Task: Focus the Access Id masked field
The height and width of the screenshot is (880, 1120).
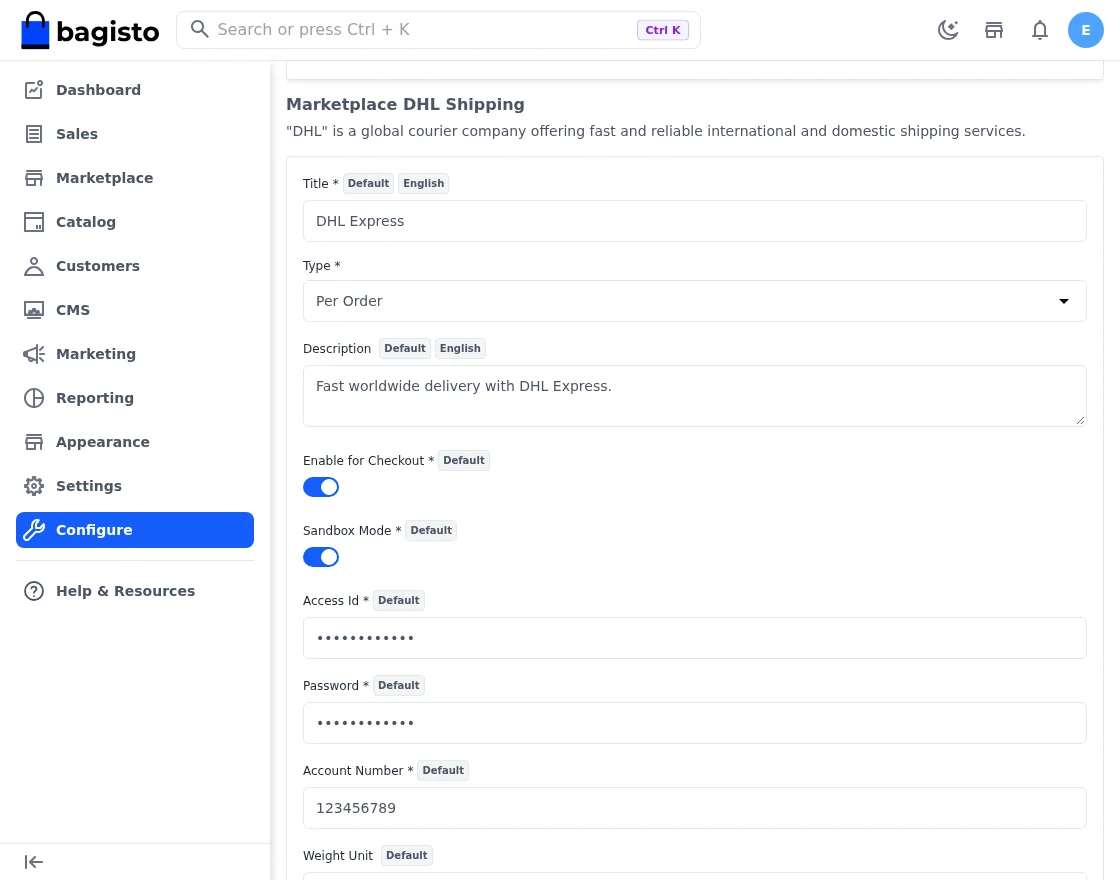Action: [x=694, y=638]
